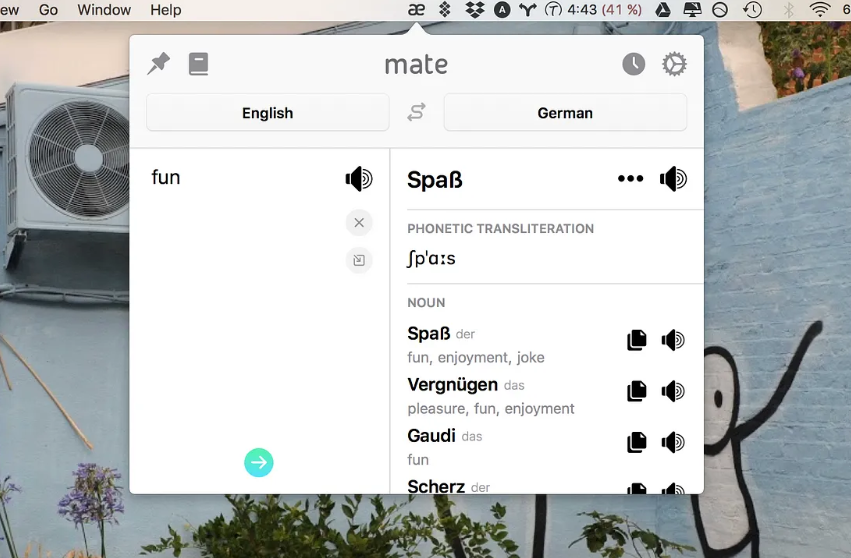Play pronunciation of main translation Spaß

click(674, 179)
